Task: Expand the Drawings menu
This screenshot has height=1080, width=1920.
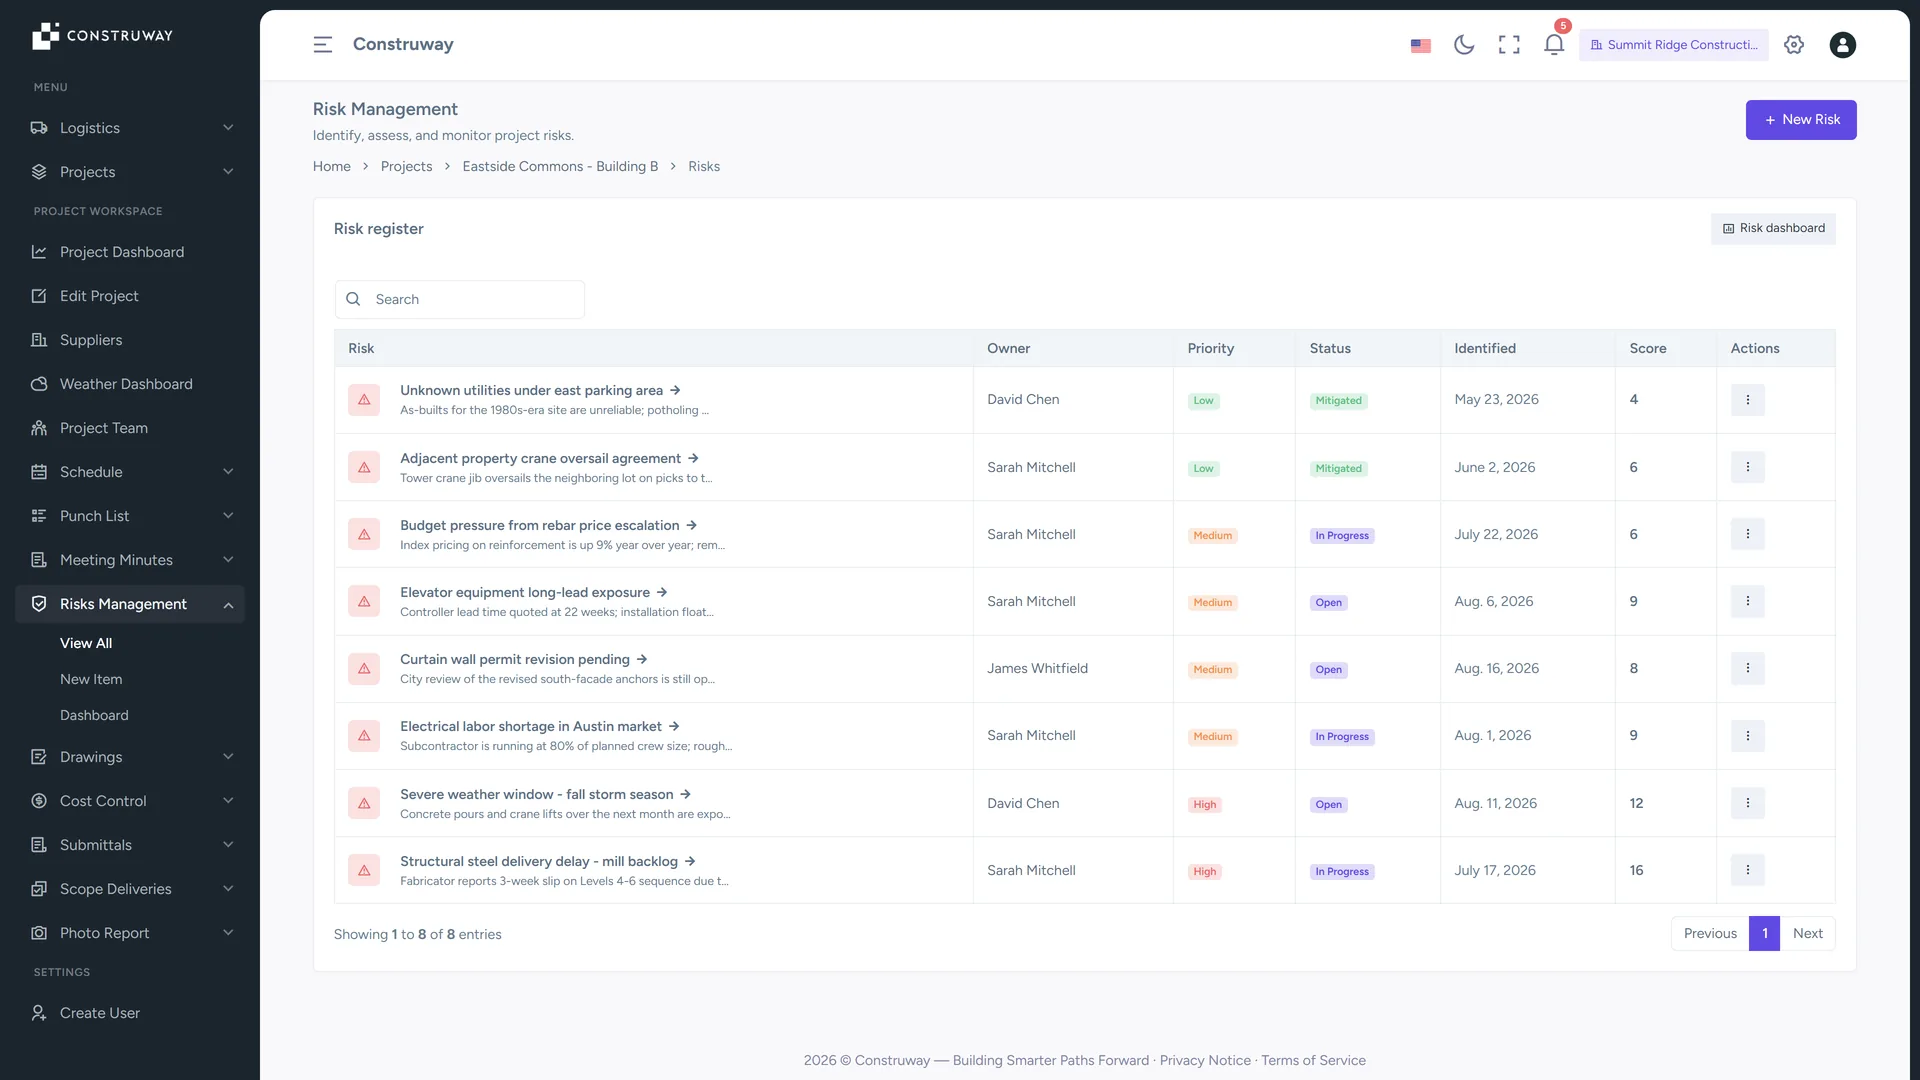Action: 130,757
